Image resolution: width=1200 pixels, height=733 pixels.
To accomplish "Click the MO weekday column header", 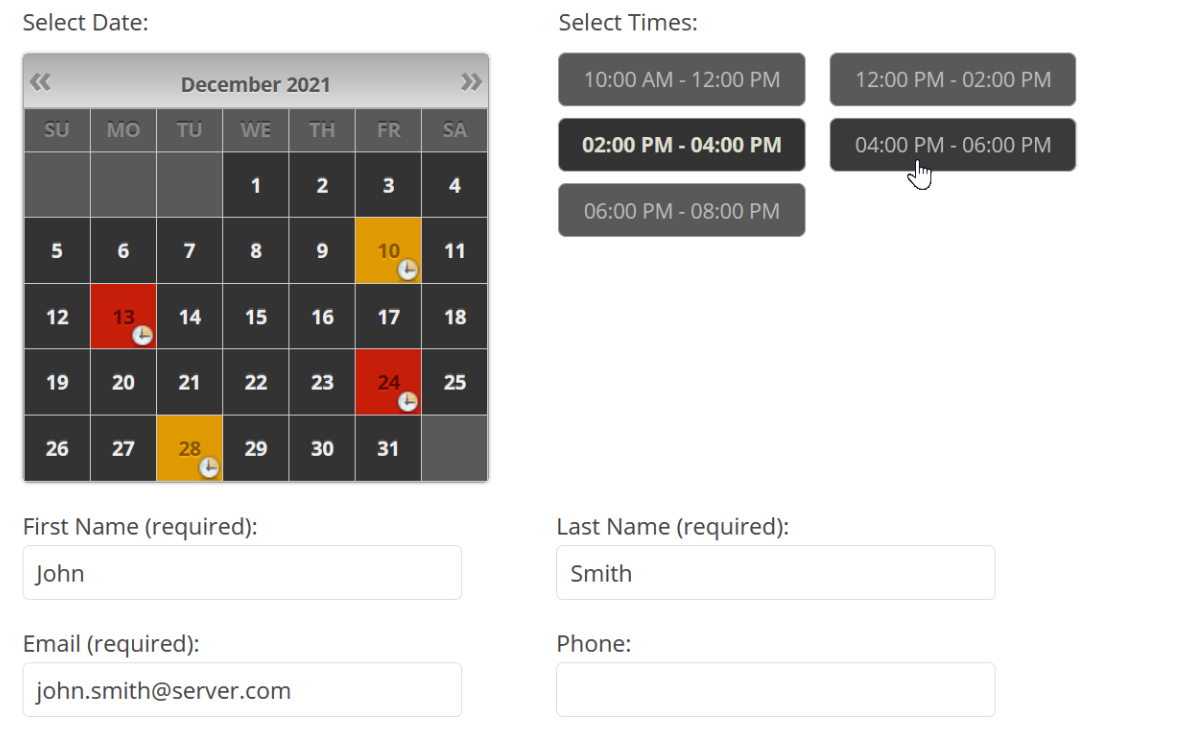I will click(x=123, y=129).
